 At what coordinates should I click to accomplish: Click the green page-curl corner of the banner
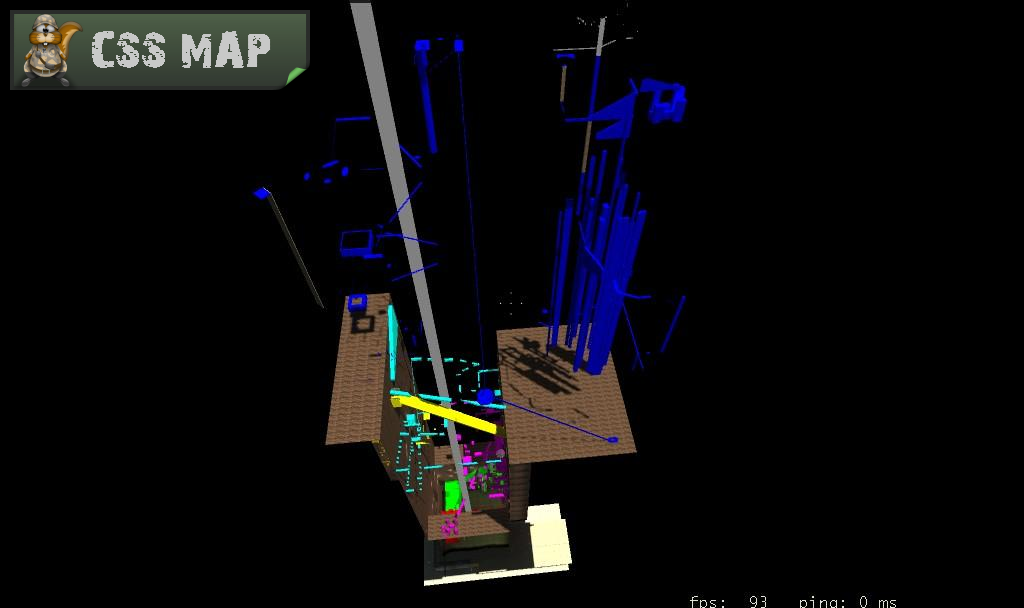[296, 76]
